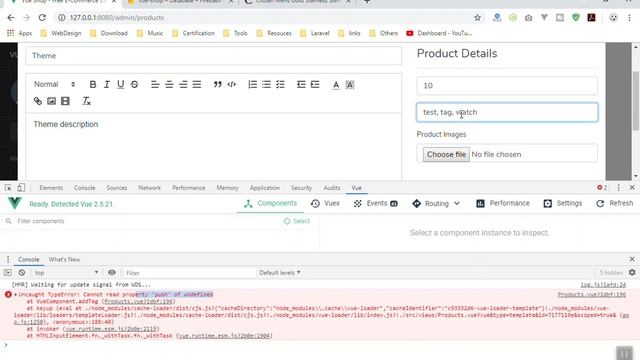This screenshot has width=640, height=360.
Task: Bookmark this page with star icon
Action: coord(477,18)
